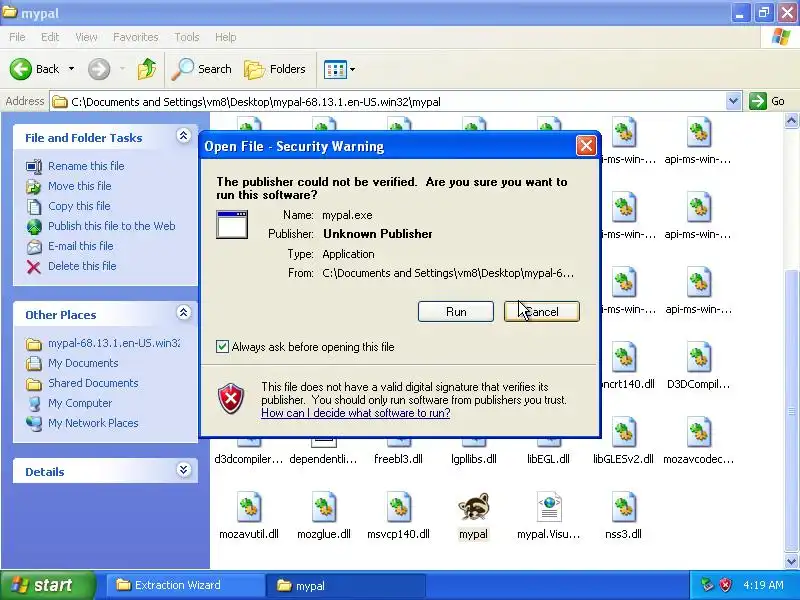
Task: Open Shared Documents folder link
Action: [93, 383]
